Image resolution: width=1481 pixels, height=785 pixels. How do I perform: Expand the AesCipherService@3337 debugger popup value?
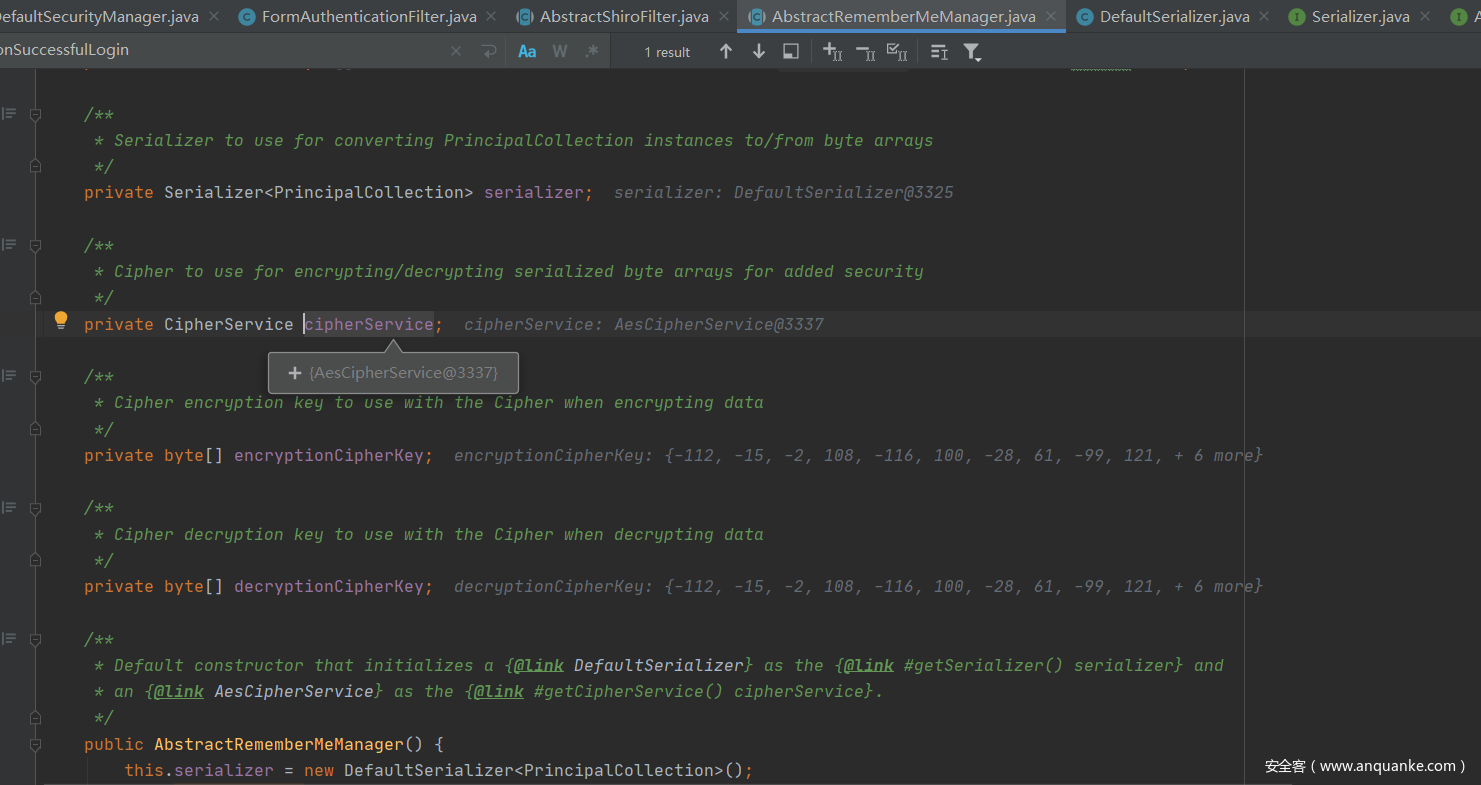[x=295, y=373]
